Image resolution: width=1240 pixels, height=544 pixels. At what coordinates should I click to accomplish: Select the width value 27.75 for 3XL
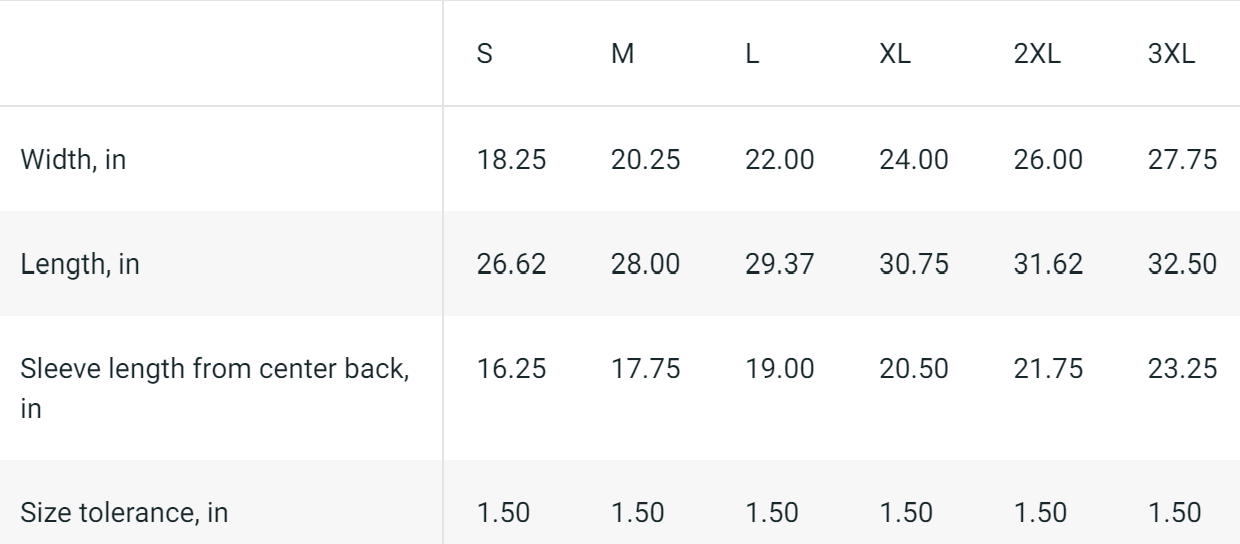[x=1184, y=160]
